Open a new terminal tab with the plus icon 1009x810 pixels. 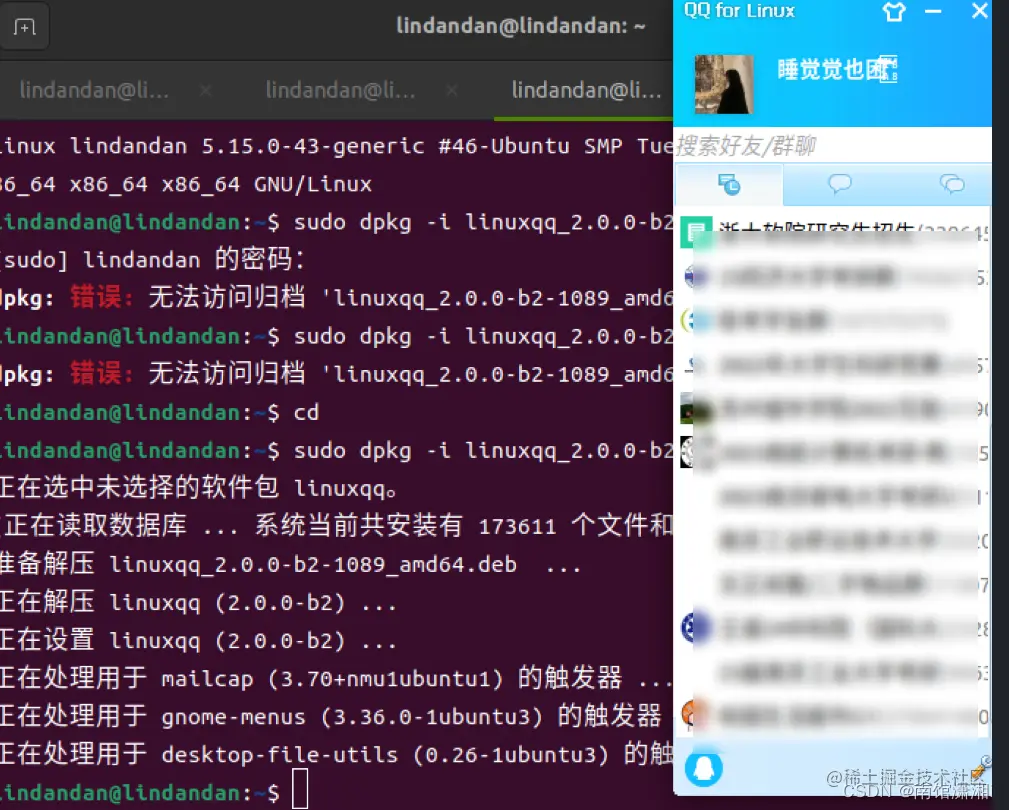point(24,26)
